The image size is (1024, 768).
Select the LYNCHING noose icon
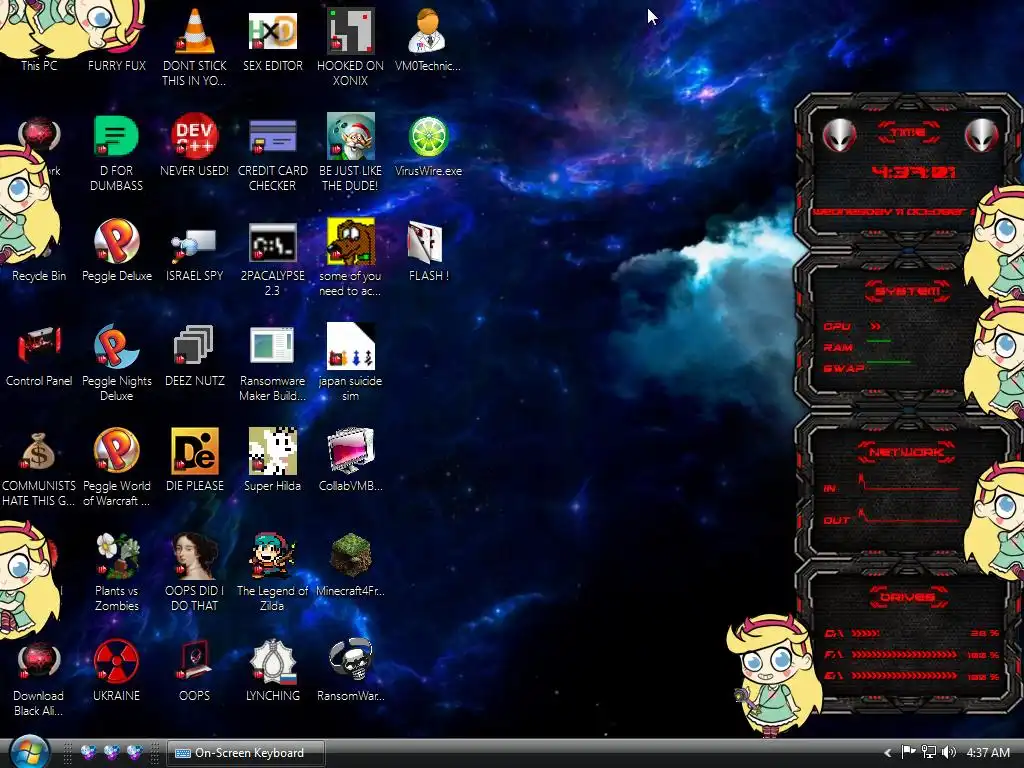coord(272,671)
